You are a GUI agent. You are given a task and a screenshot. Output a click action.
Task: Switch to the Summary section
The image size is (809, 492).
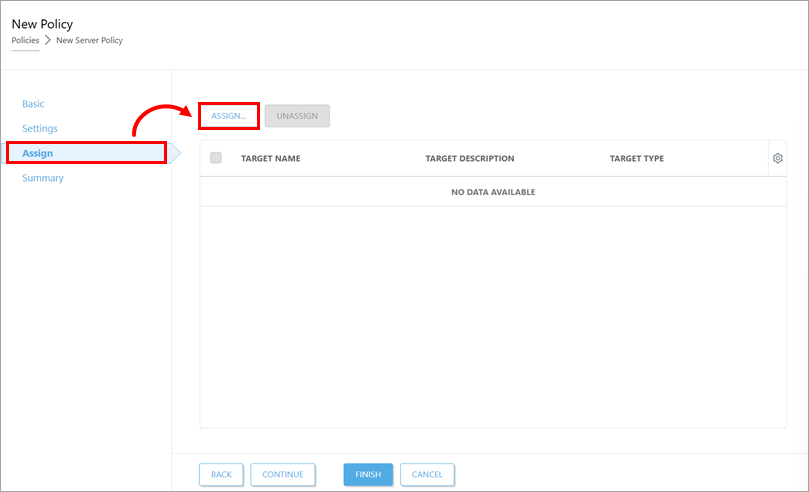pos(43,178)
